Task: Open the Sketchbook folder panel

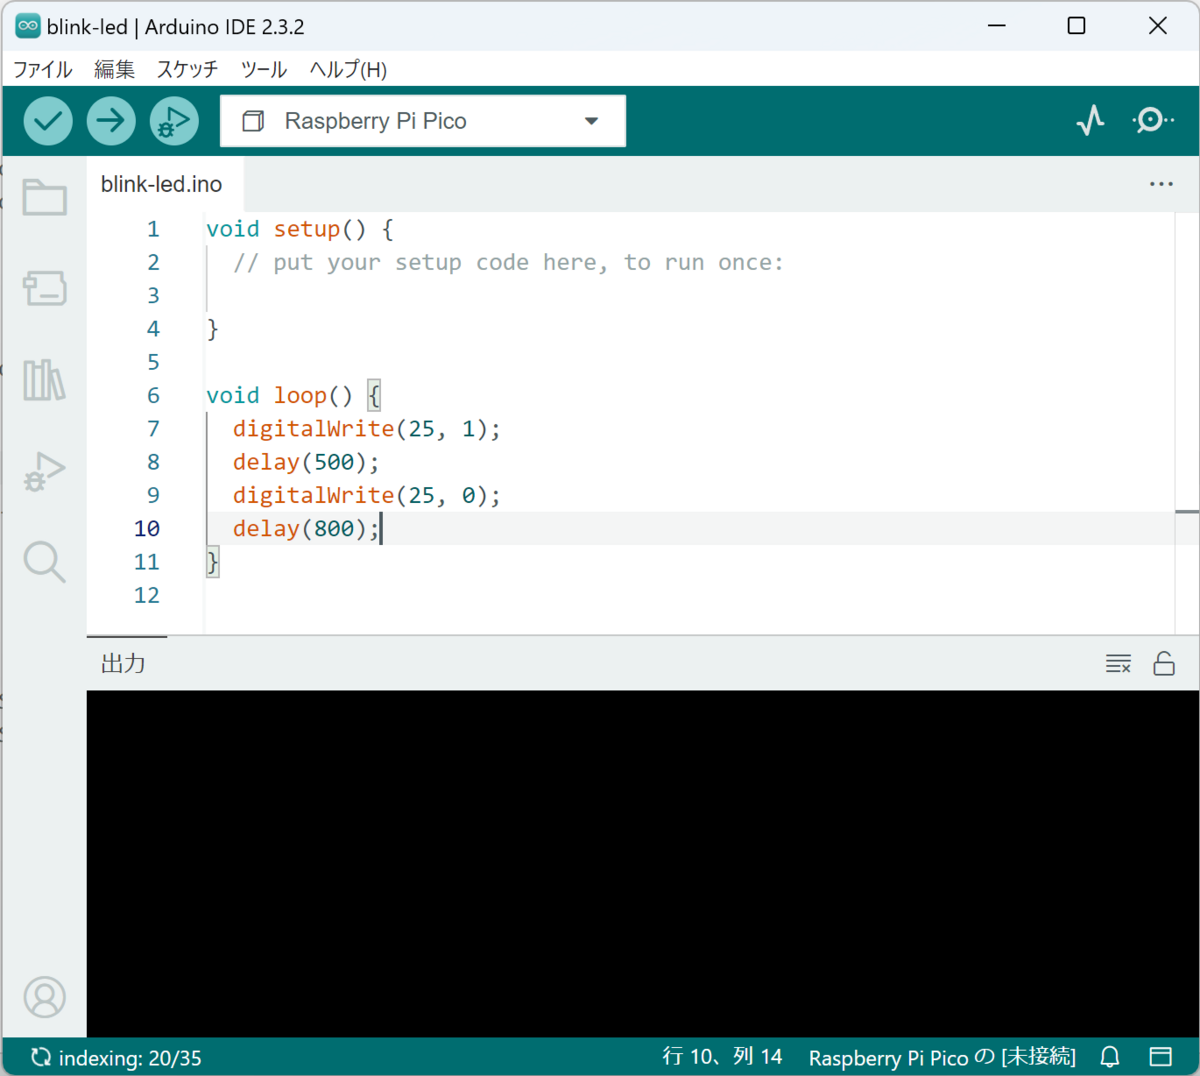Action: (x=45, y=197)
